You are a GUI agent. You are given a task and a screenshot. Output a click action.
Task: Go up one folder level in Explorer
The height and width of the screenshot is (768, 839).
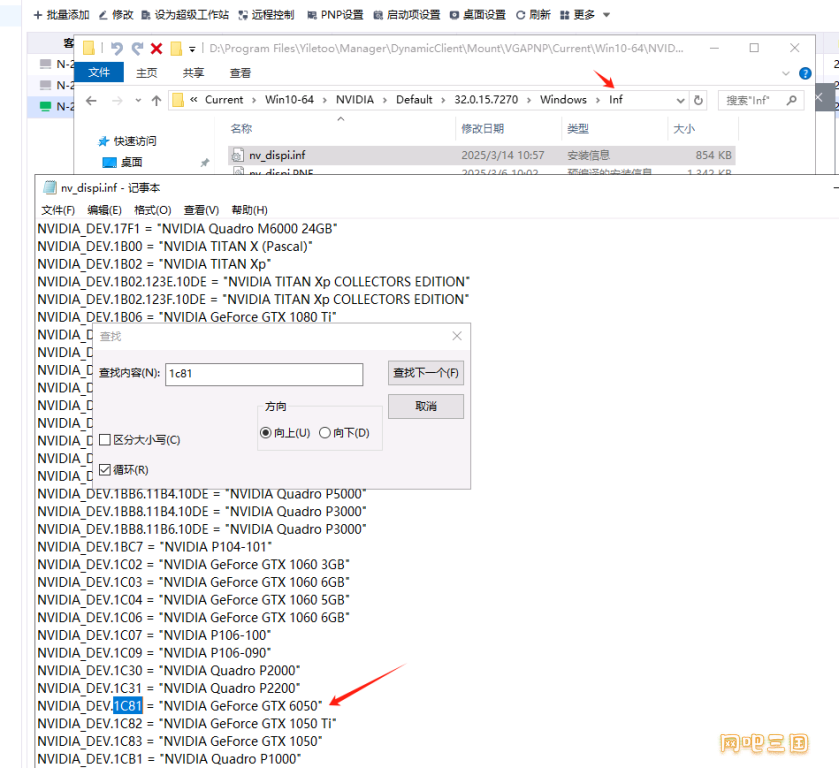pos(156,101)
